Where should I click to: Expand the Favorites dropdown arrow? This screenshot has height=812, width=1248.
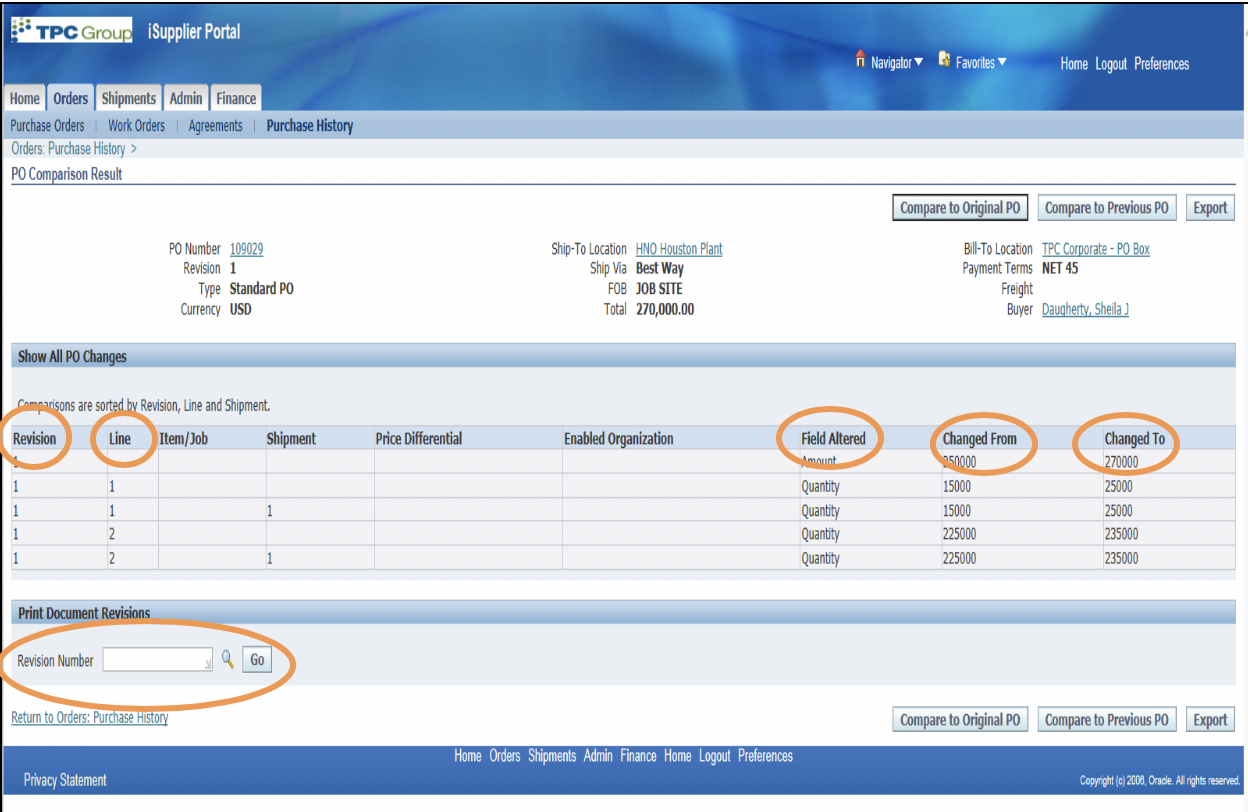tap(1002, 62)
